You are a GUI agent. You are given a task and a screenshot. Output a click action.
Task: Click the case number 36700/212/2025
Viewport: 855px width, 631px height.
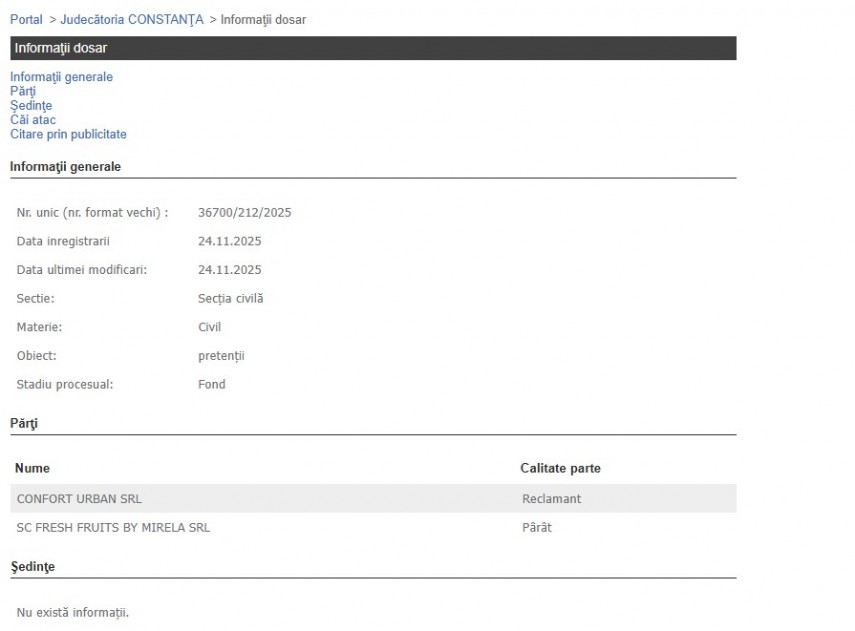(x=244, y=213)
